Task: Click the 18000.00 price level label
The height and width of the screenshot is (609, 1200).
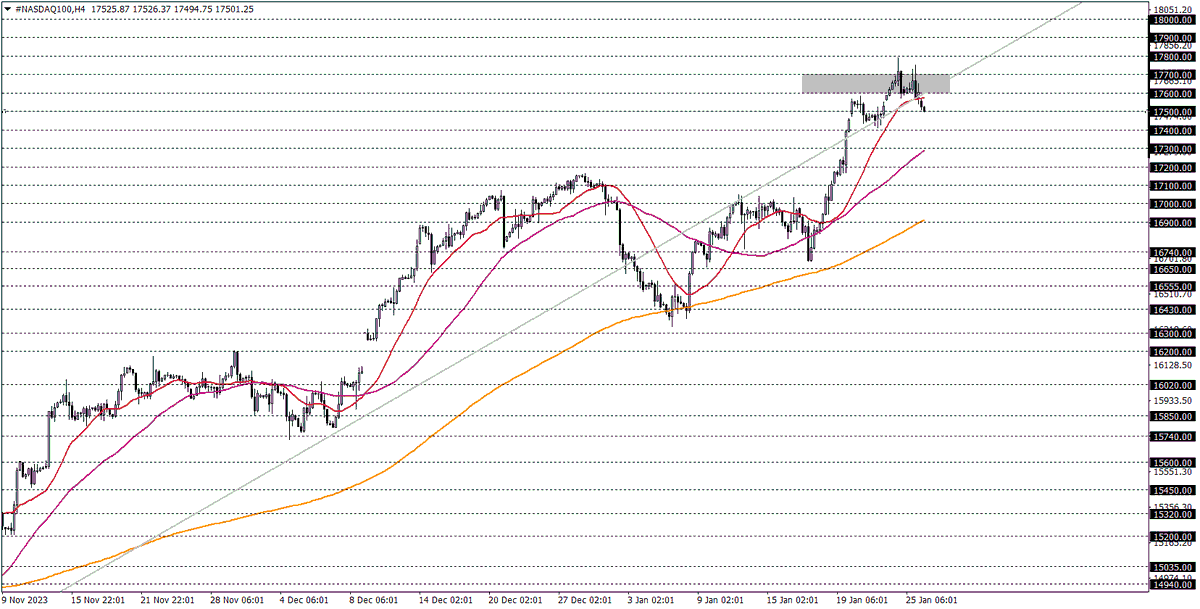Action: [1172, 20]
